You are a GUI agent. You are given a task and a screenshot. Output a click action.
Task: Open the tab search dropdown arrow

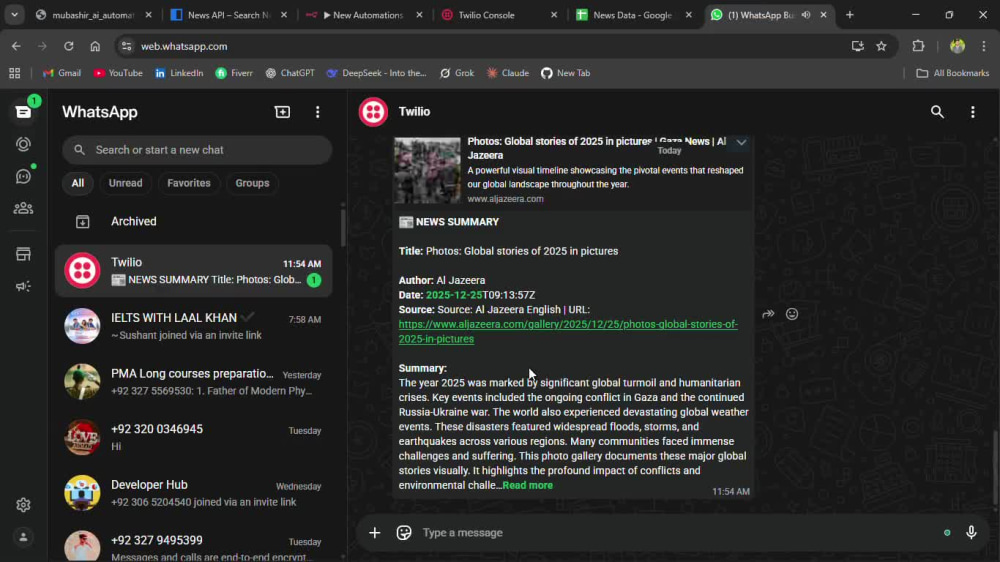click(x=14, y=15)
